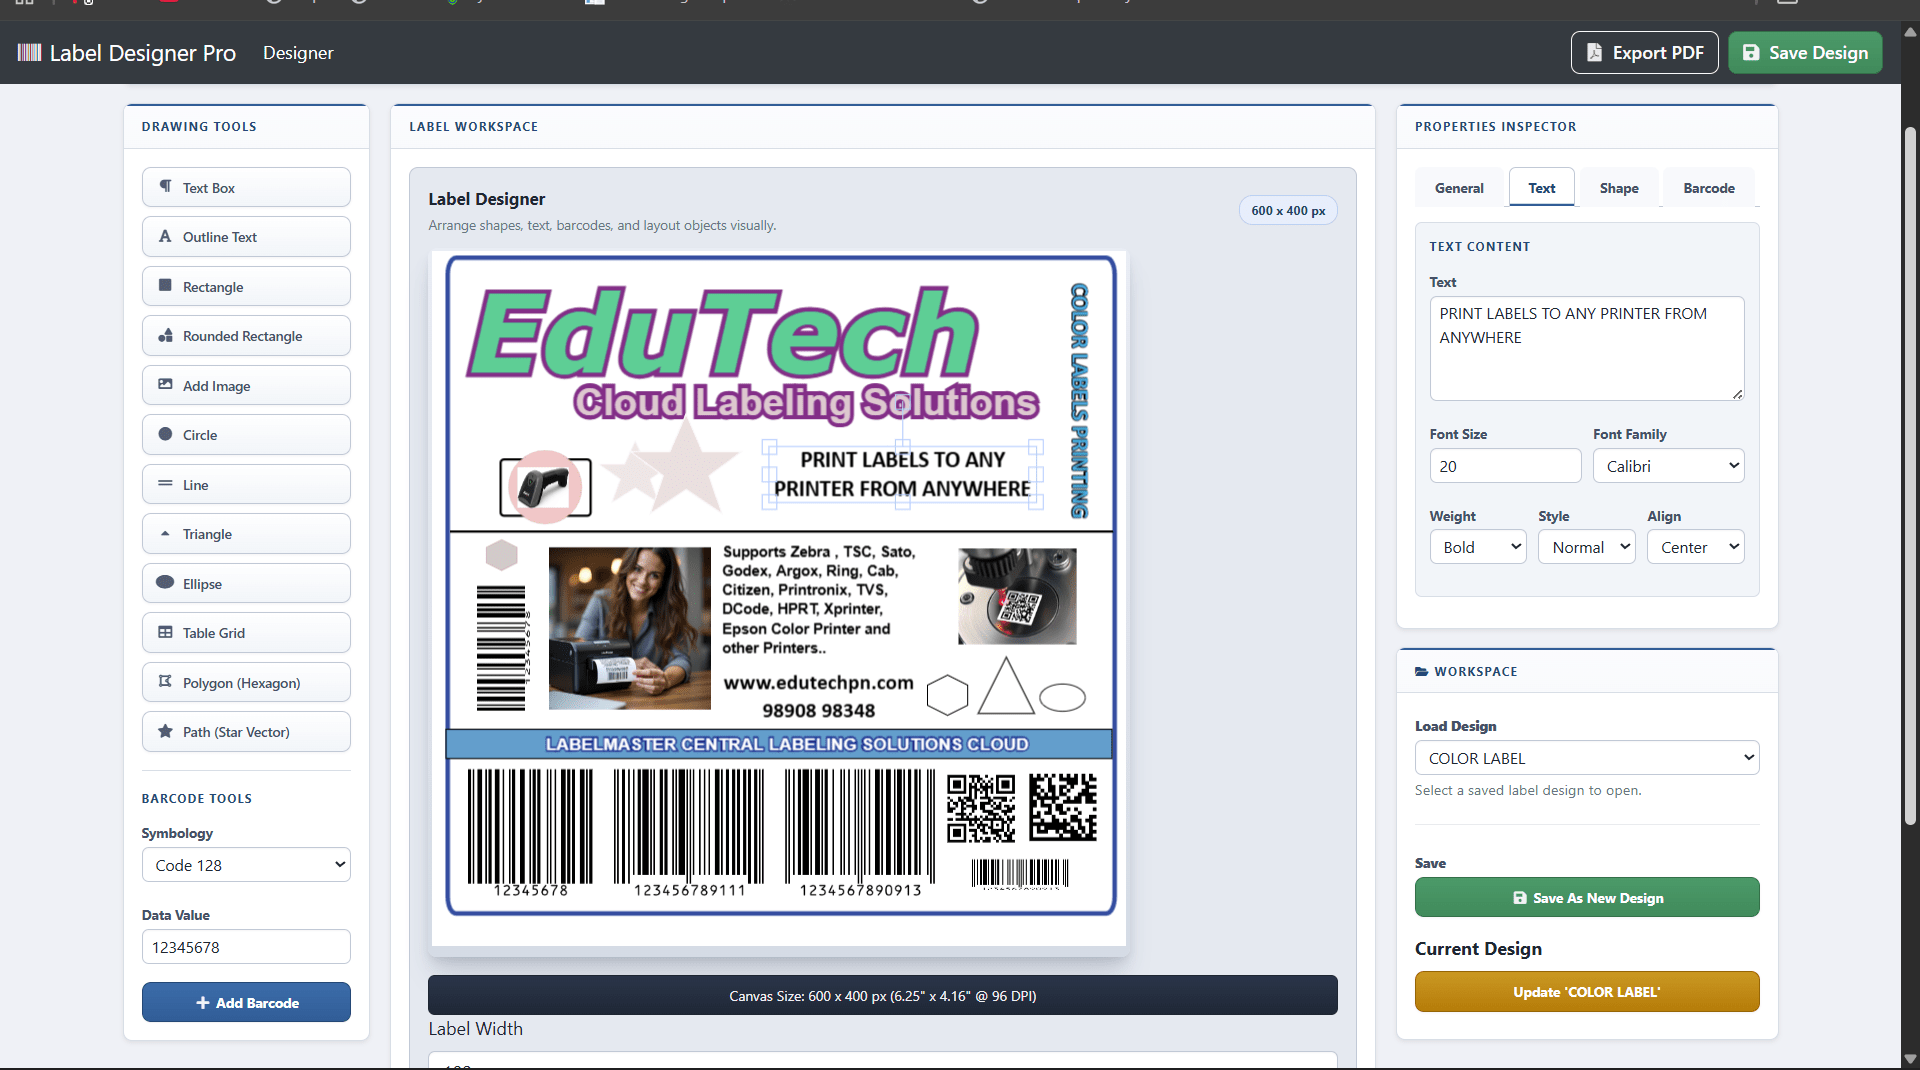Click the Export PDF button
This screenshot has width=1920, height=1070.
[1645, 53]
